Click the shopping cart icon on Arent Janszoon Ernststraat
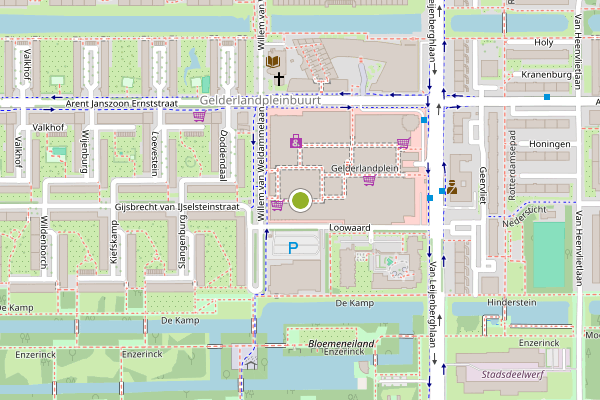Image resolution: width=600 pixels, height=400 pixels. [199, 116]
